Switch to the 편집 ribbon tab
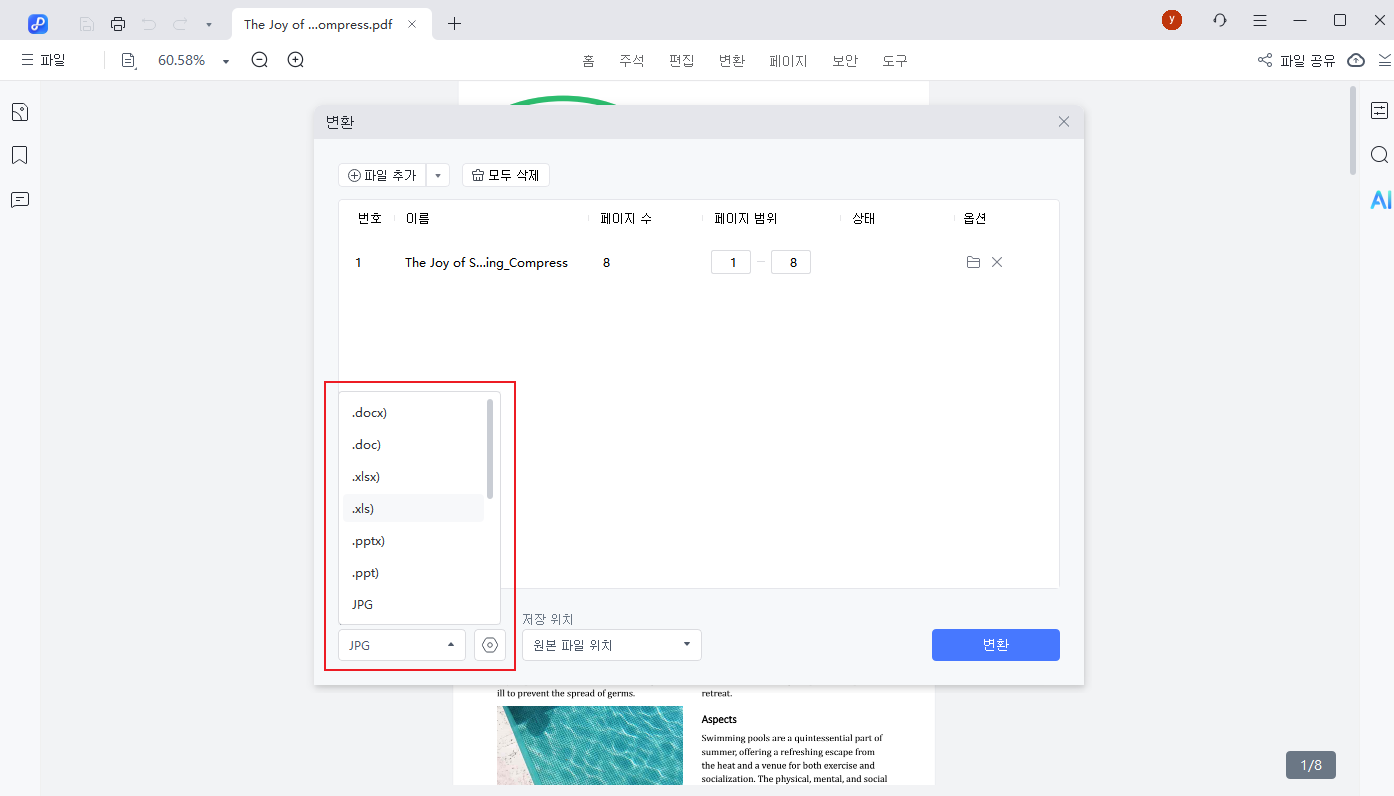 pos(681,60)
